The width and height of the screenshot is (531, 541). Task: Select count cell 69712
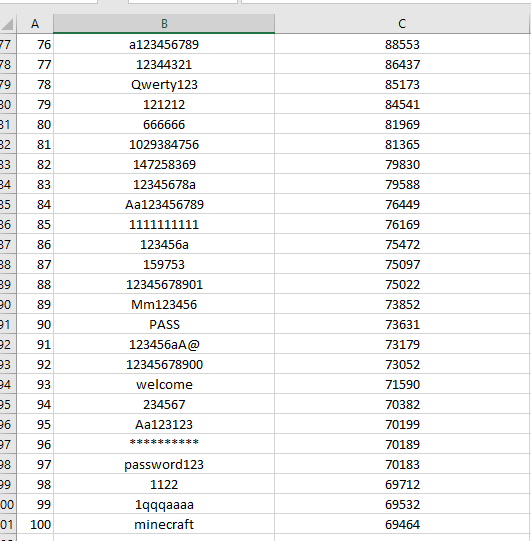click(402, 484)
